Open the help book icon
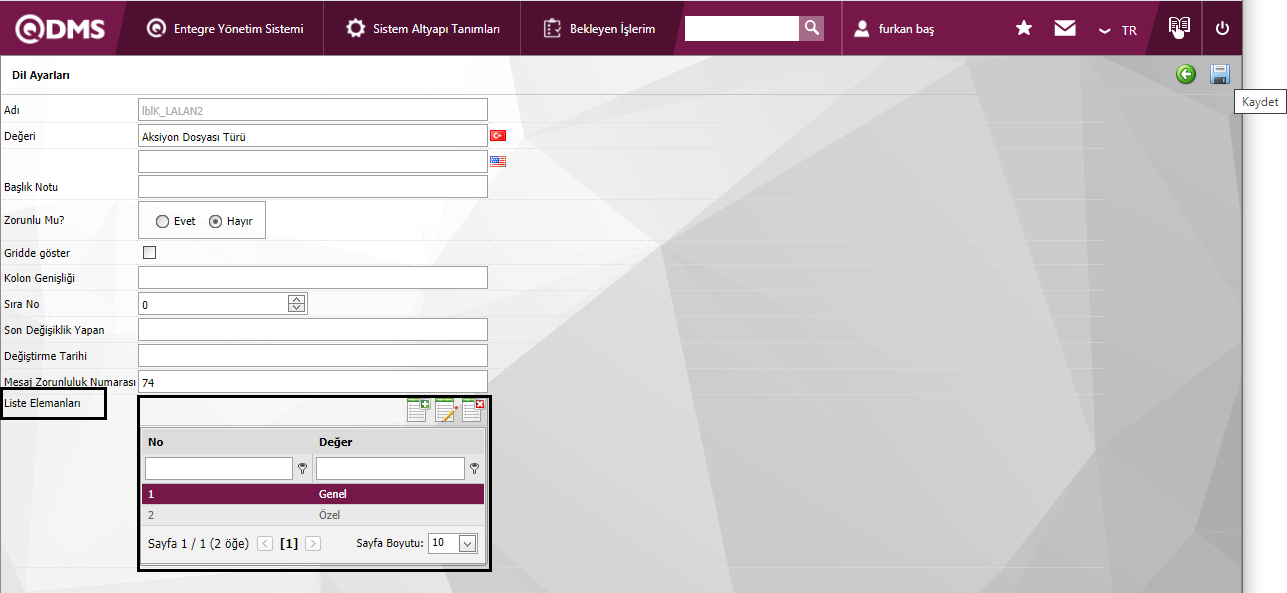 pyautogui.click(x=1180, y=27)
